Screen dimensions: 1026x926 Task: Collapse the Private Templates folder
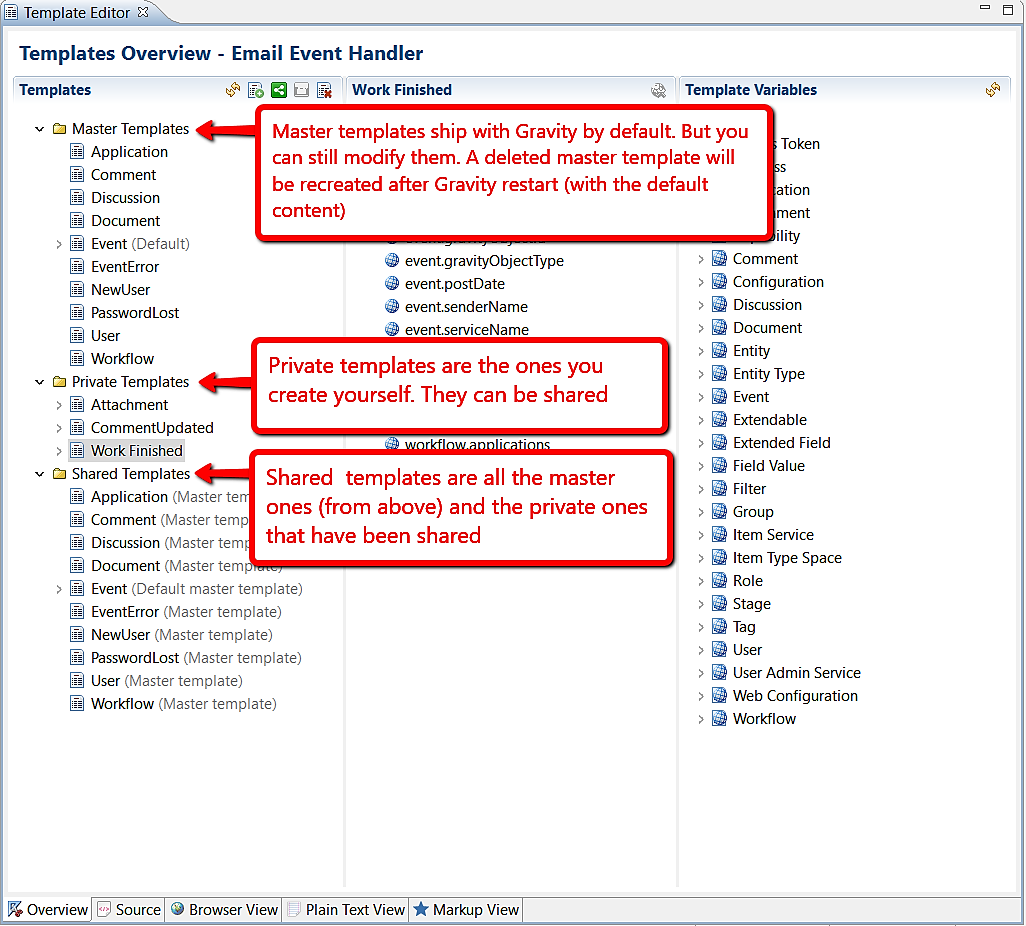point(40,382)
